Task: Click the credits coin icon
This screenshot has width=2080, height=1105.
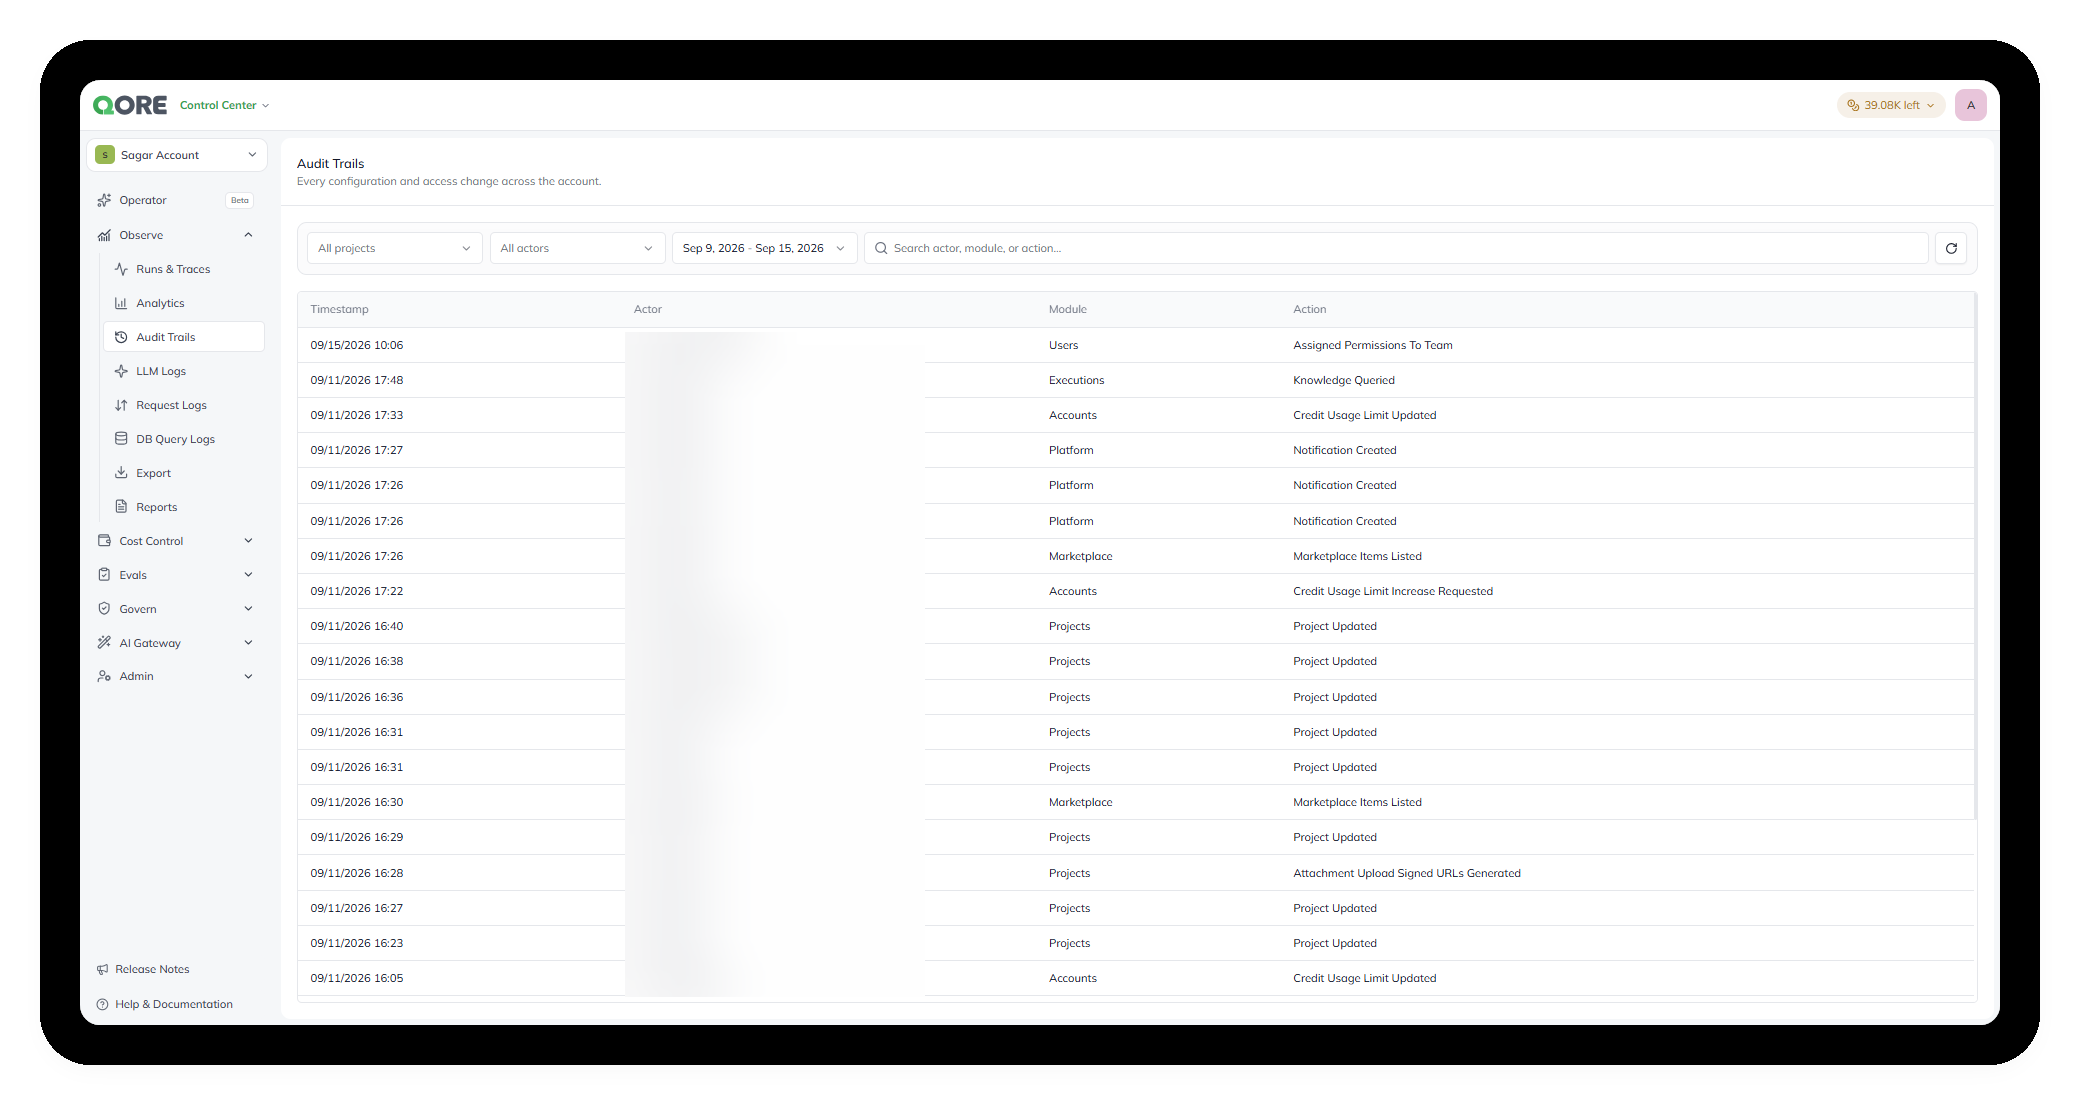Action: pos(1853,105)
